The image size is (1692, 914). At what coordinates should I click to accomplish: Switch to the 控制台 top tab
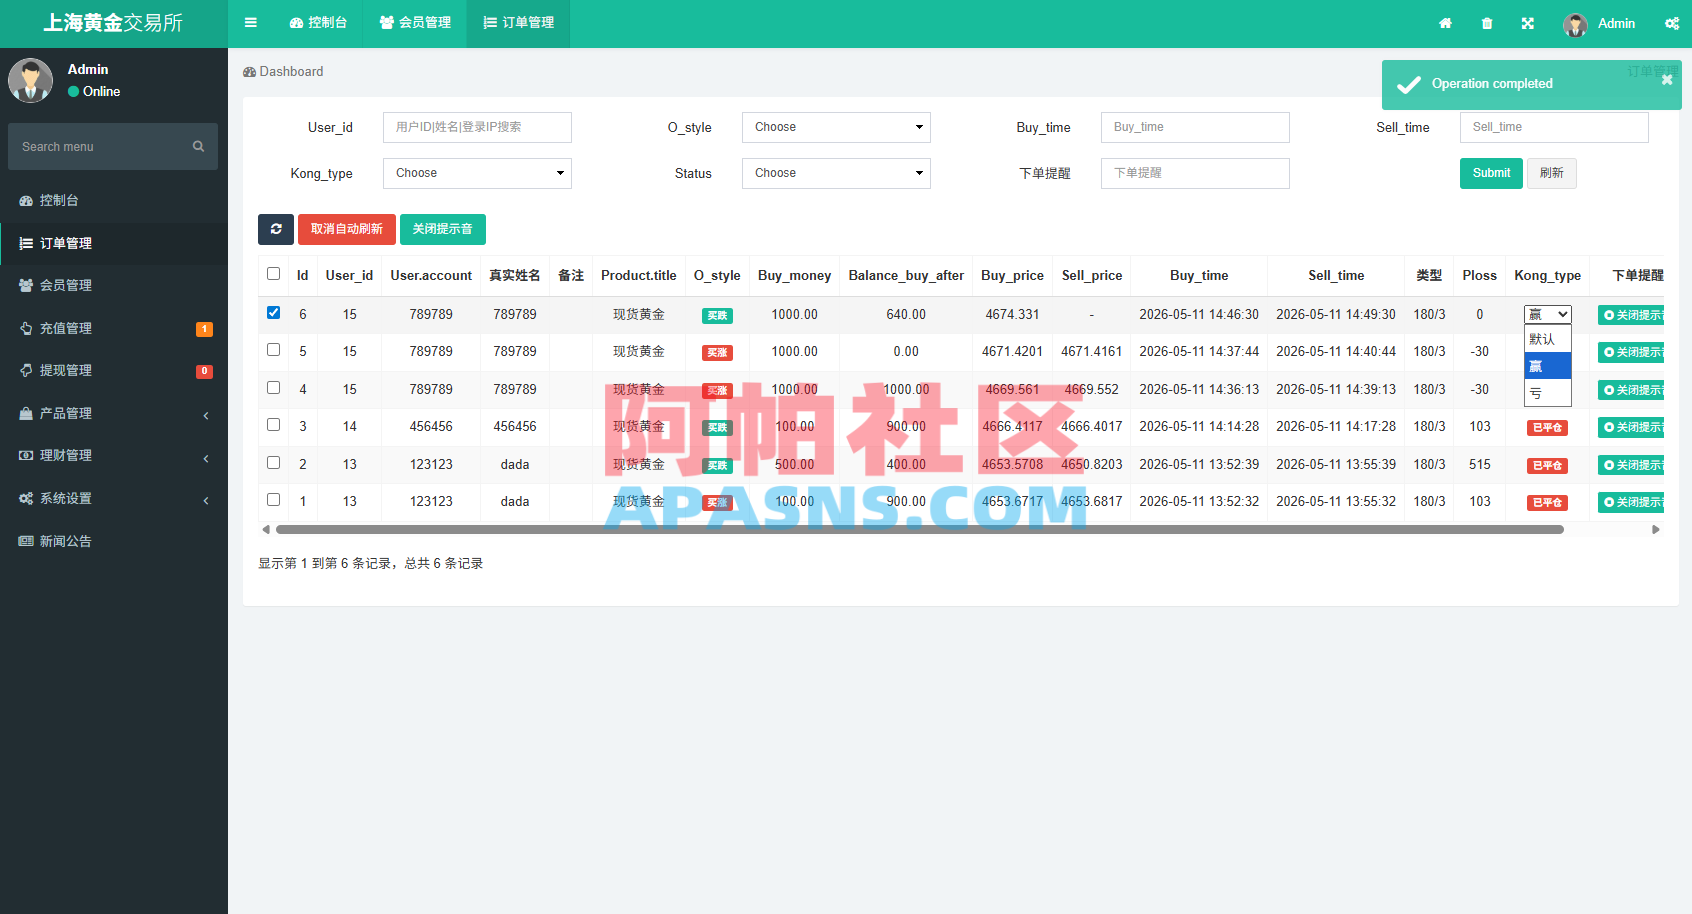318,23
